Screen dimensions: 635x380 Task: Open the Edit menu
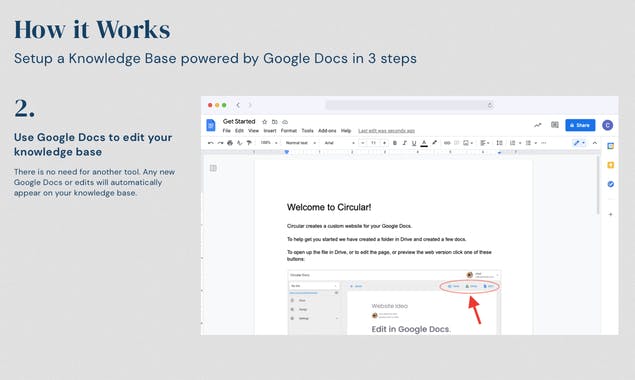point(239,131)
